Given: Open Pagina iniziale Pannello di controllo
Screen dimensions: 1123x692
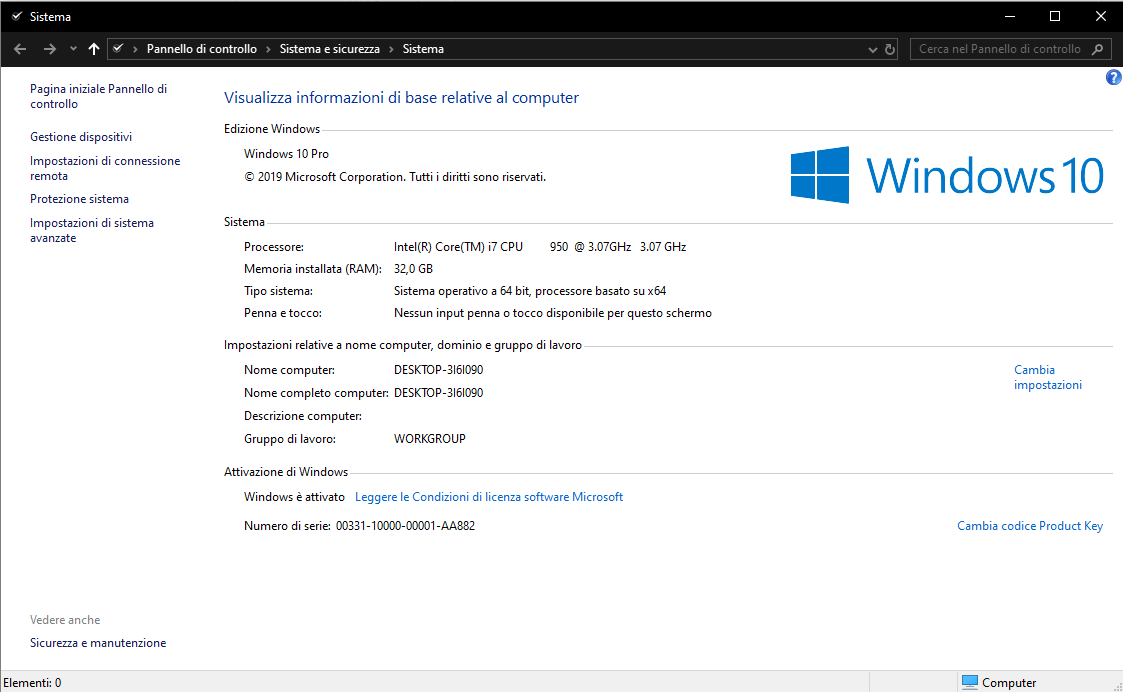Looking at the screenshot, I should 98,96.
